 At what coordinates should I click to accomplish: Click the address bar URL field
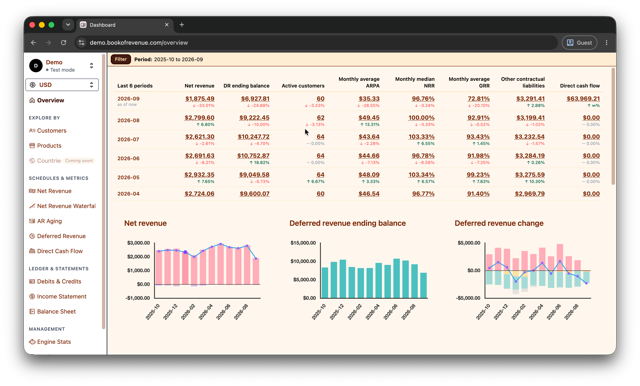tap(316, 42)
